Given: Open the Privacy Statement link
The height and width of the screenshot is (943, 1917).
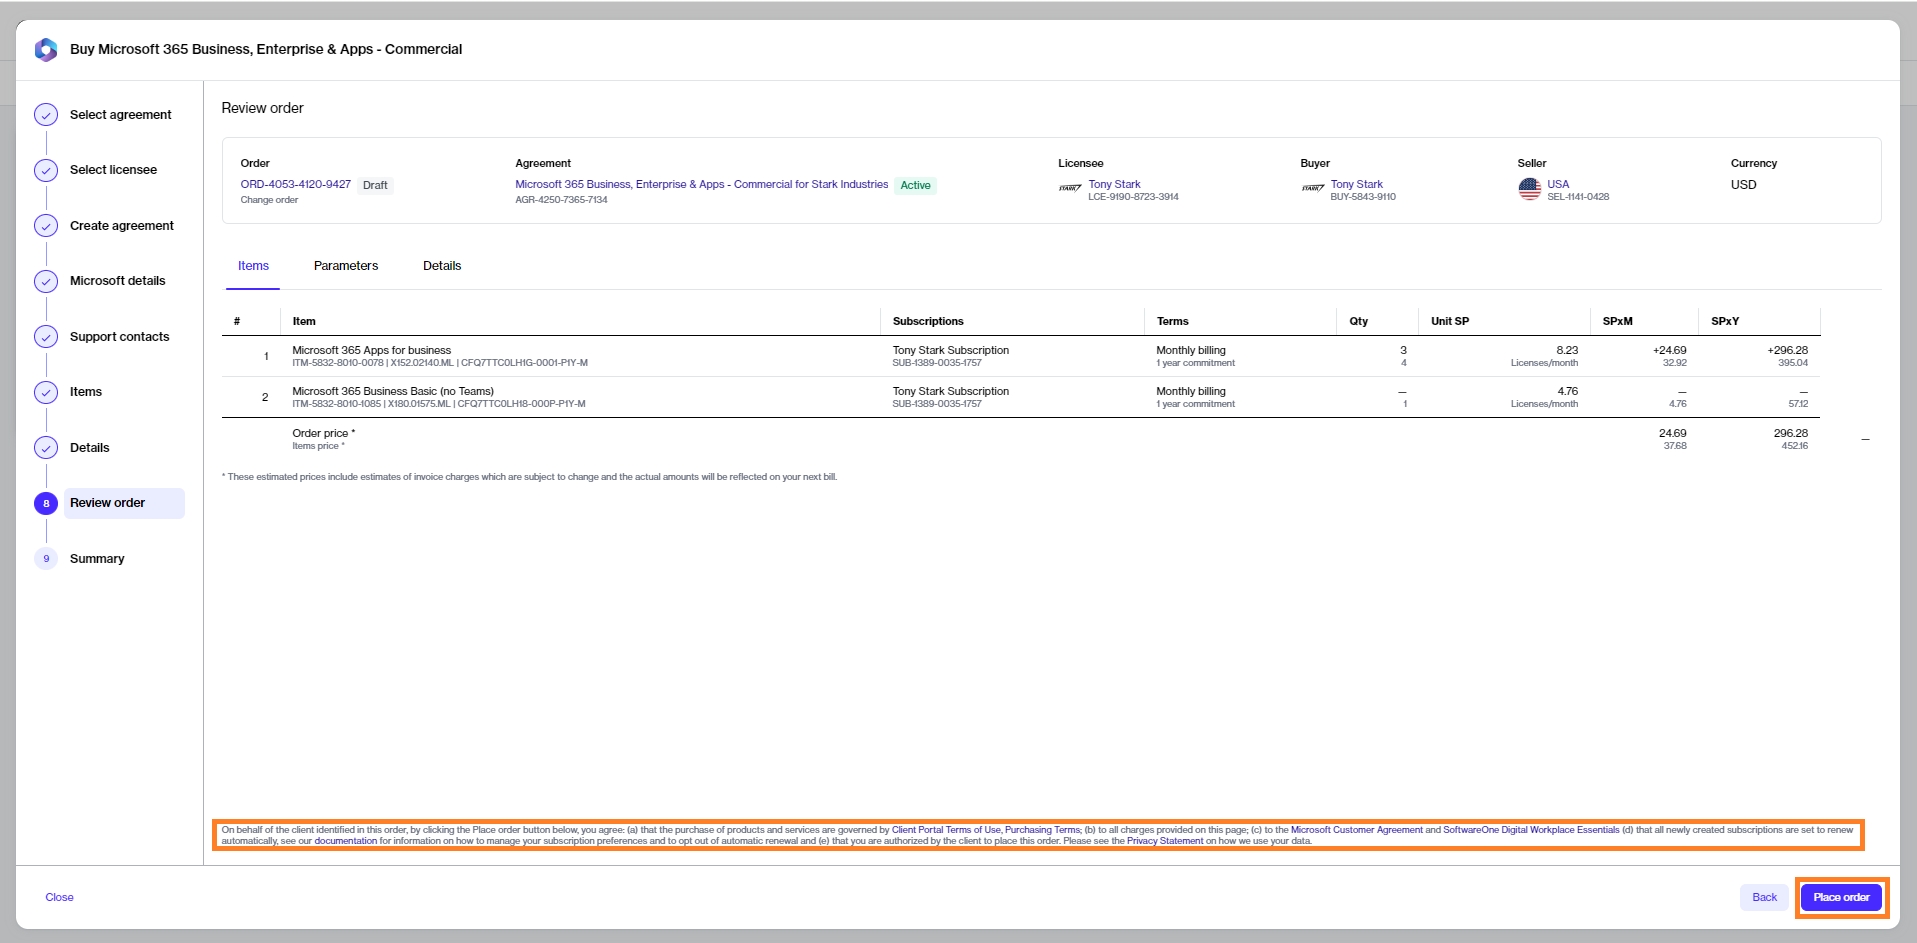Looking at the screenshot, I should tap(1165, 841).
